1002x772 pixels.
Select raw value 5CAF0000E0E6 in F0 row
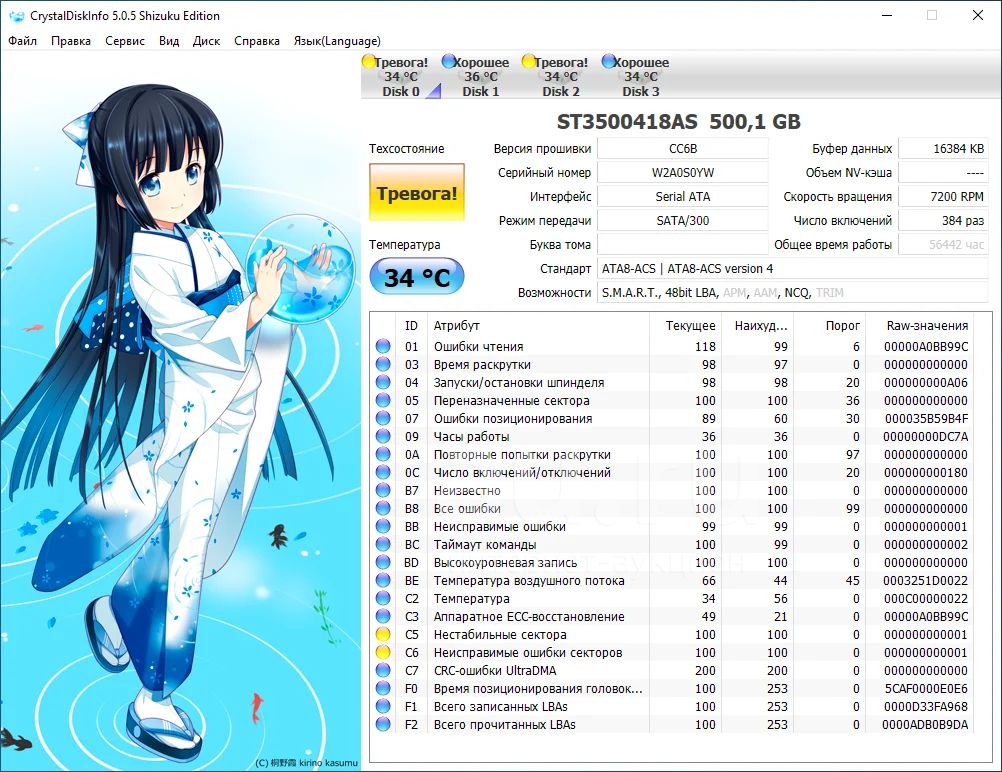(926, 688)
